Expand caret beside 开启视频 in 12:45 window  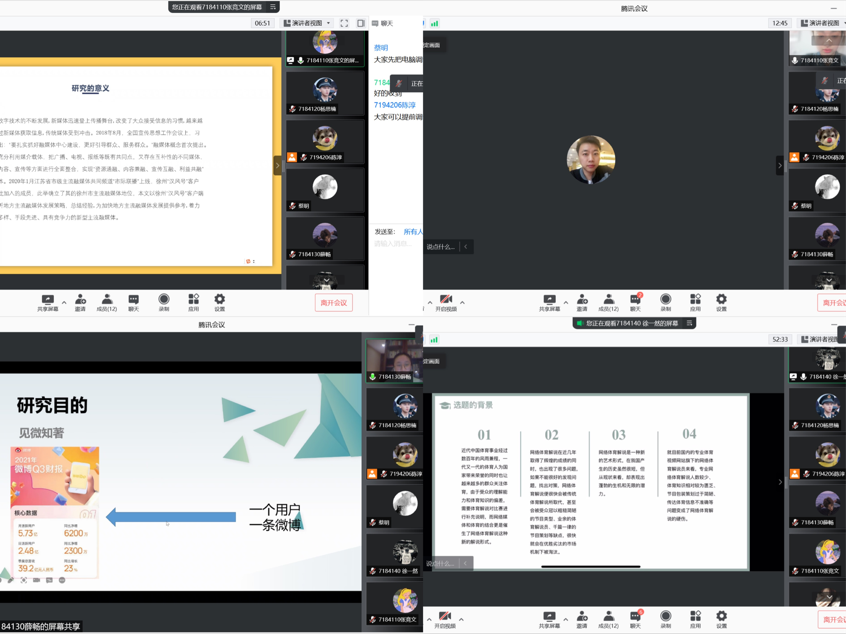[x=462, y=302]
